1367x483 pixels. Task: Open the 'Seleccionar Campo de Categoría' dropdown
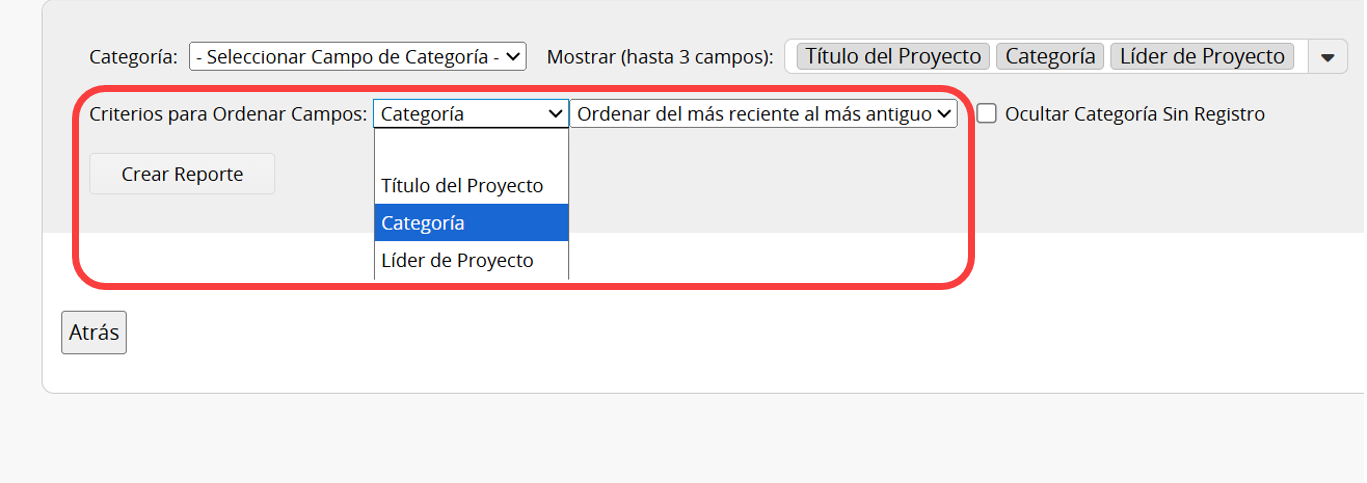(x=358, y=57)
